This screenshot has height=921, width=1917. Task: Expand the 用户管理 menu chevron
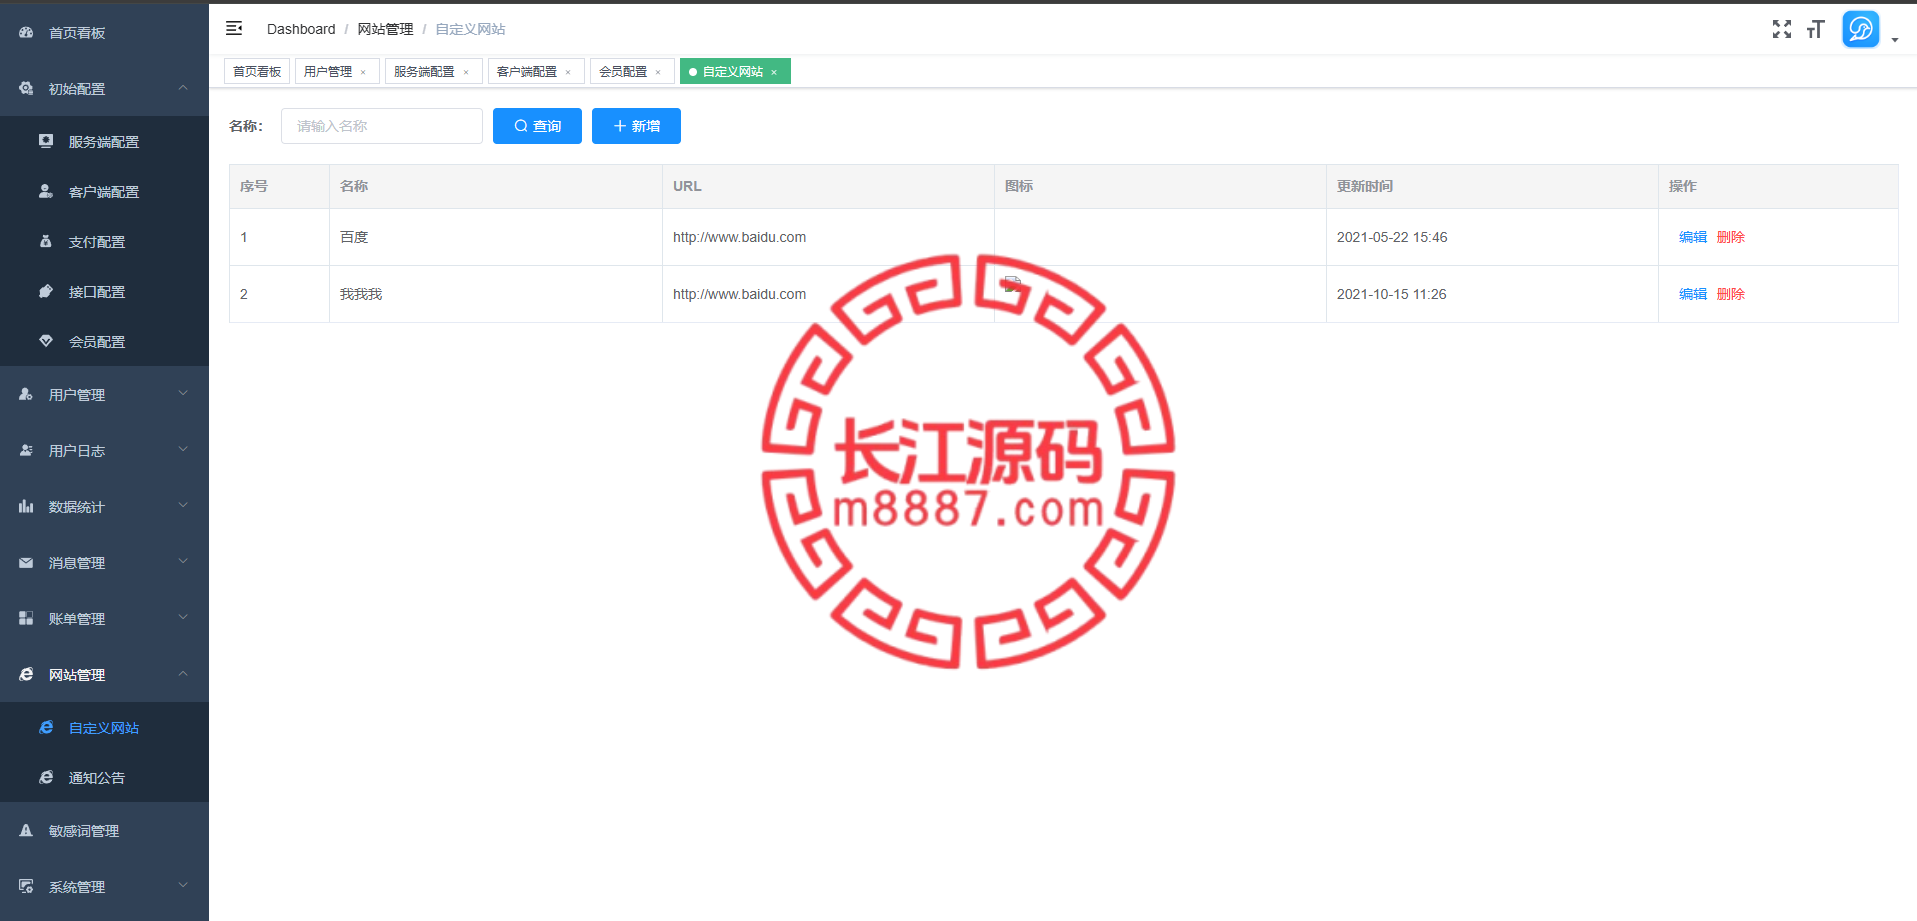(x=183, y=394)
